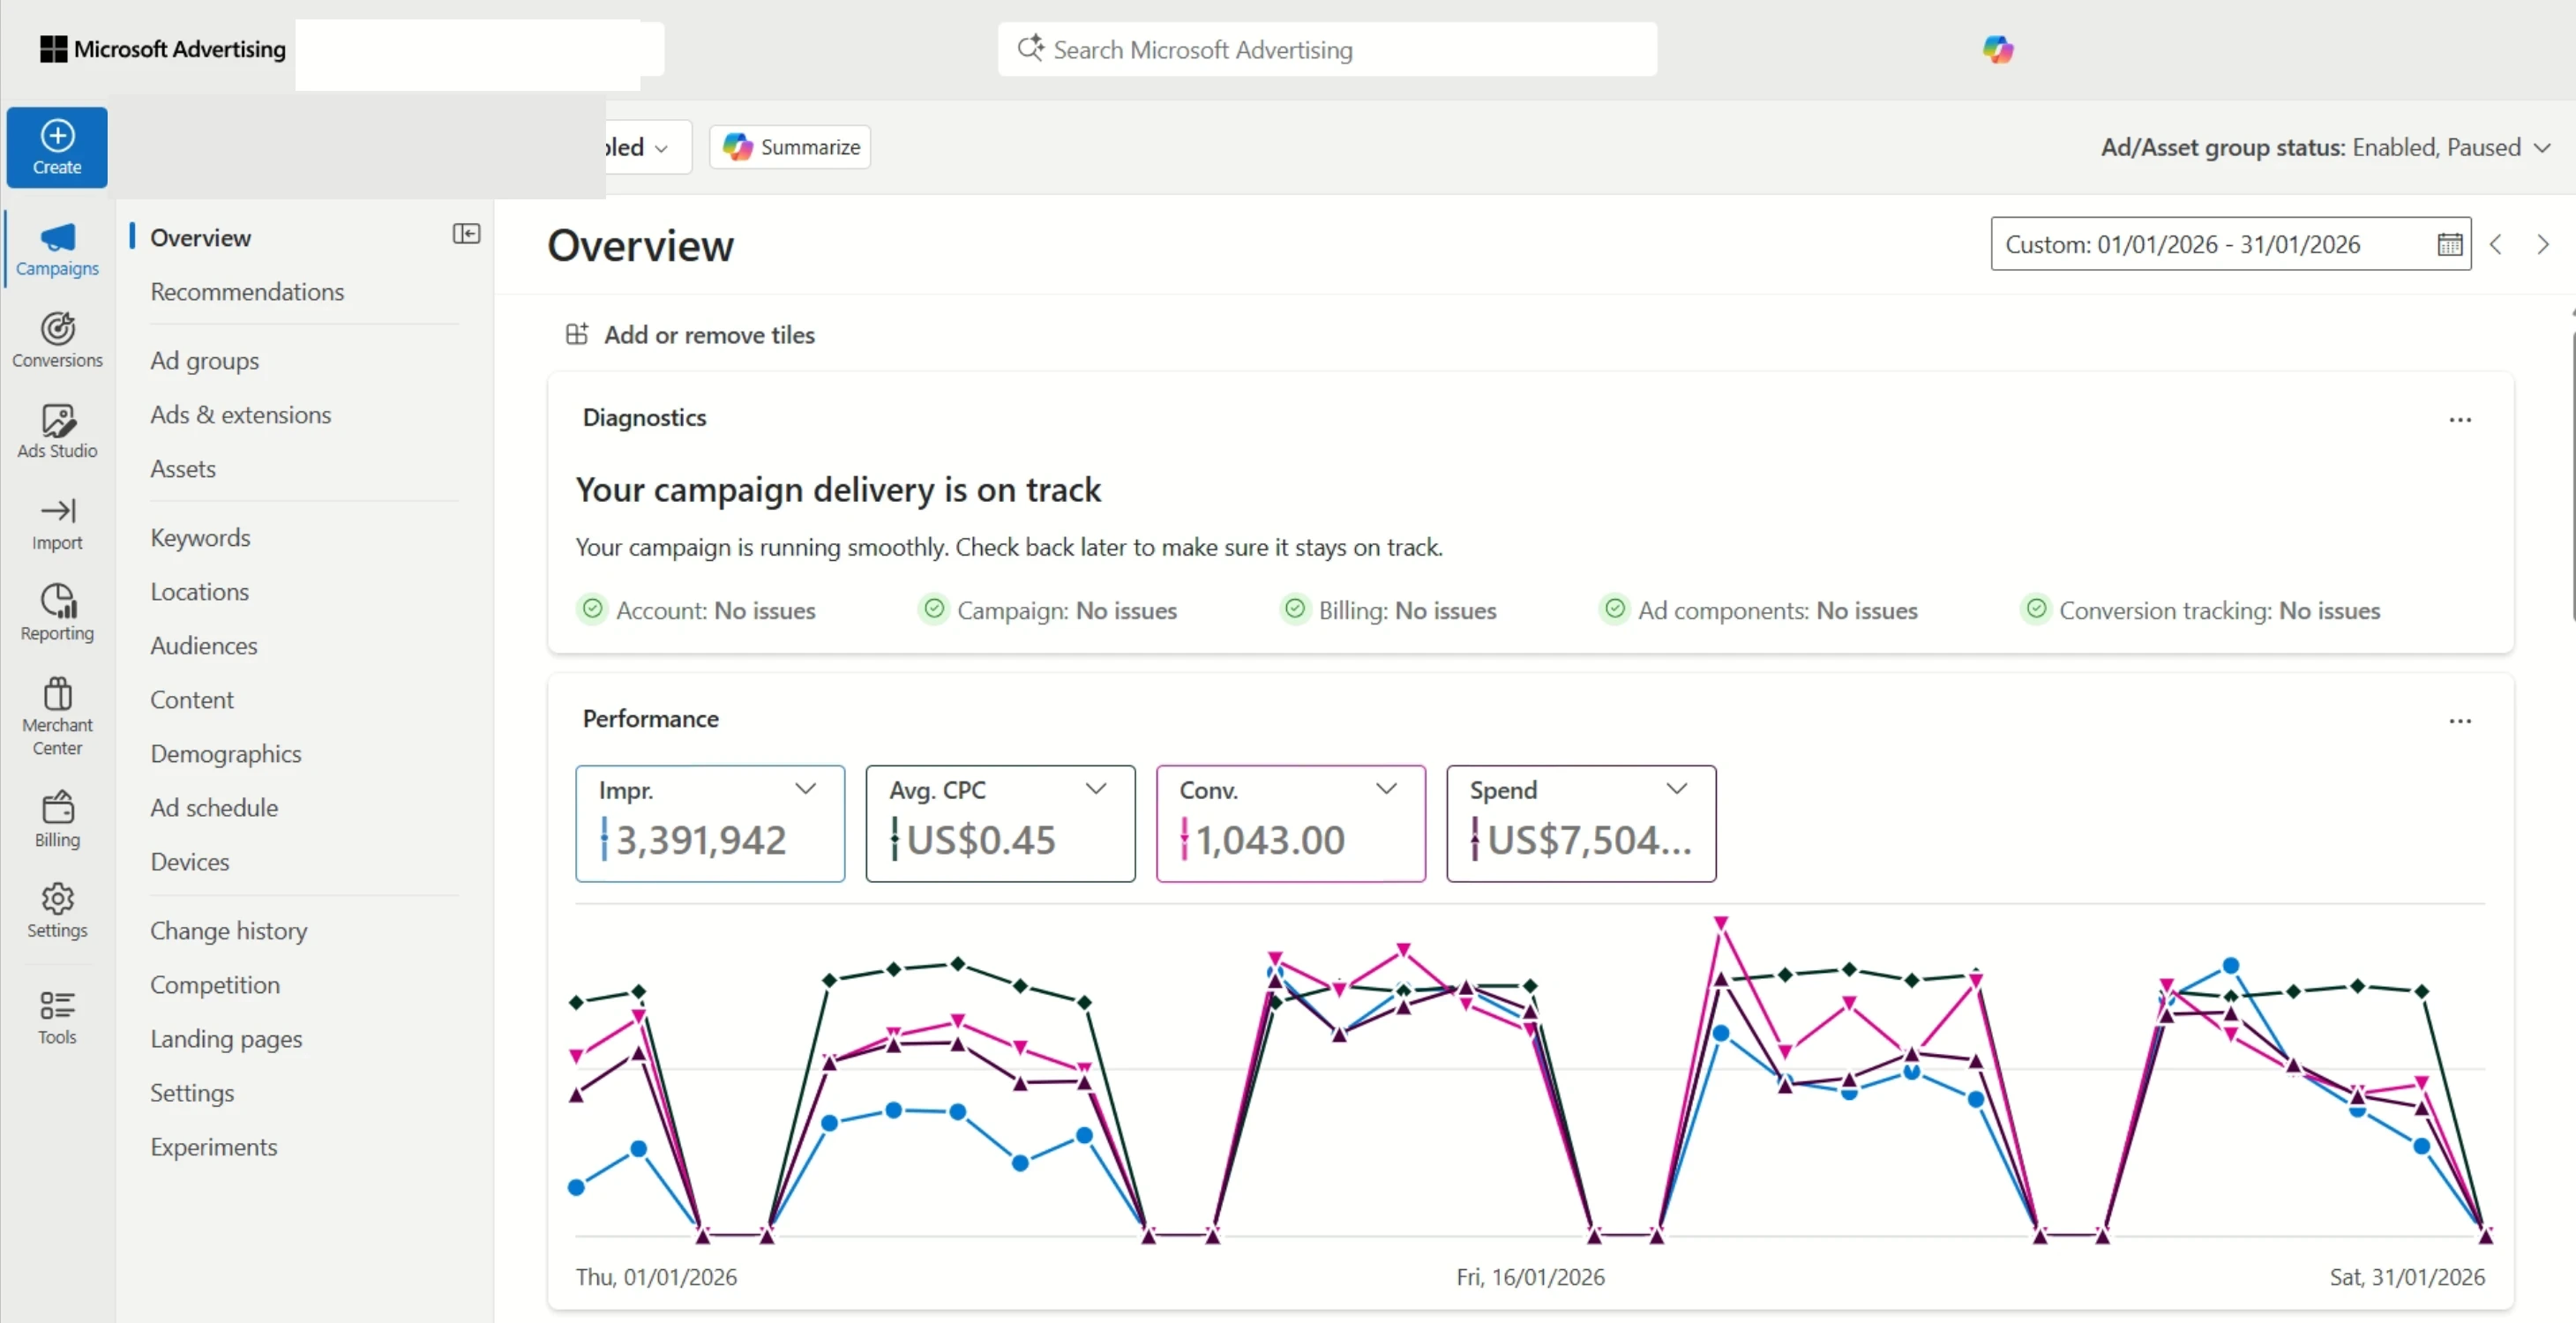The image size is (2576, 1323).
Task: Switch to the Keywords section
Action: coord(200,537)
